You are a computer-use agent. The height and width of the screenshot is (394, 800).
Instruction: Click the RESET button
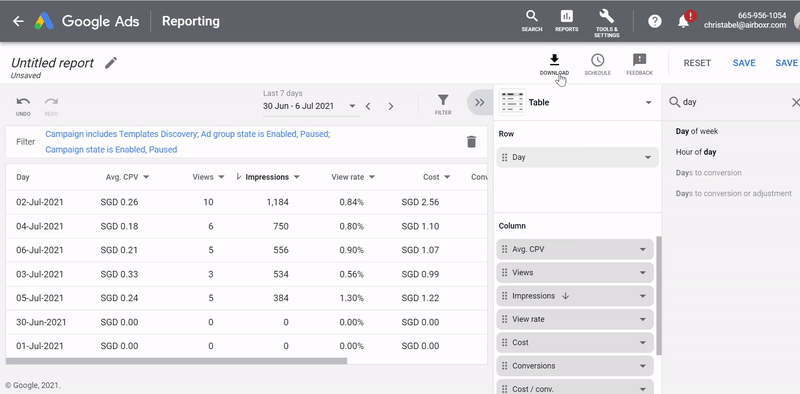(x=697, y=63)
